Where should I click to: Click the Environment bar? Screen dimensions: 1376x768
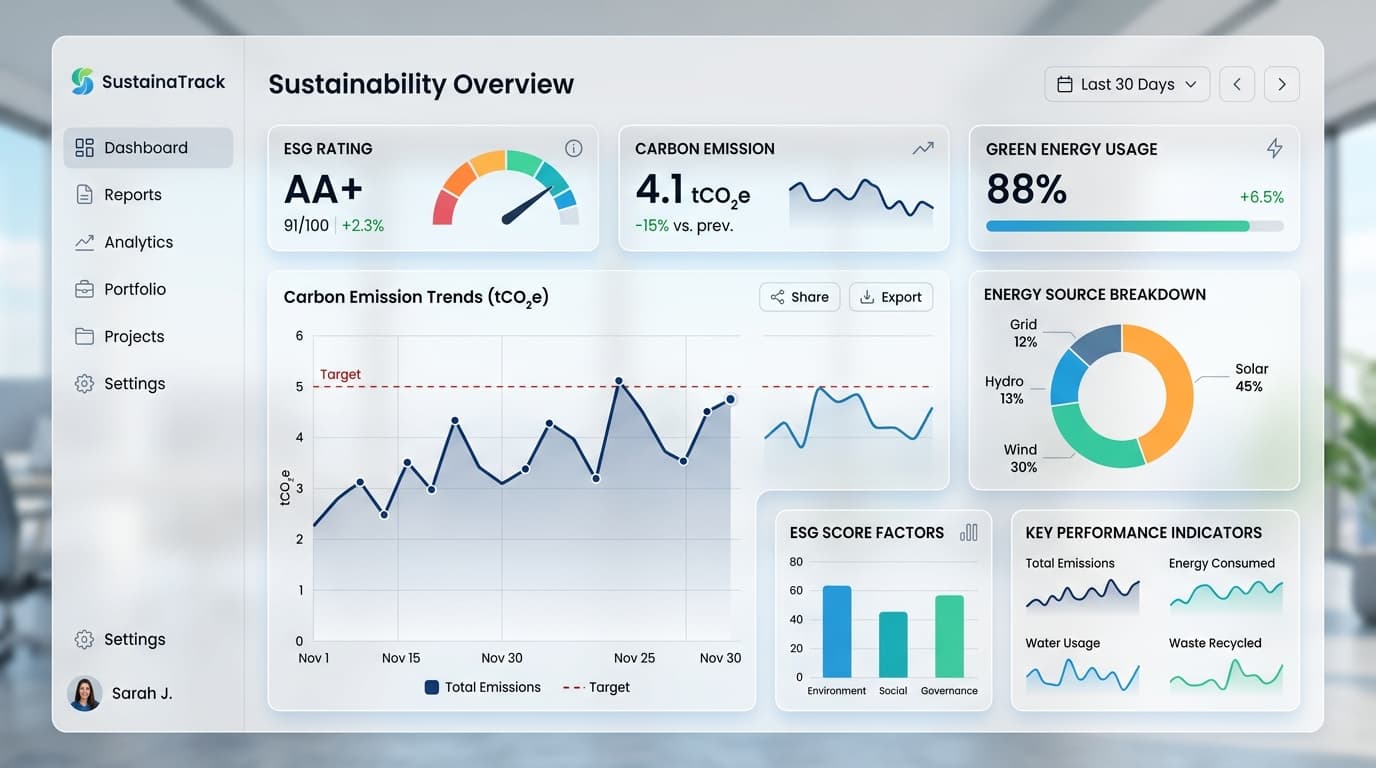point(837,631)
